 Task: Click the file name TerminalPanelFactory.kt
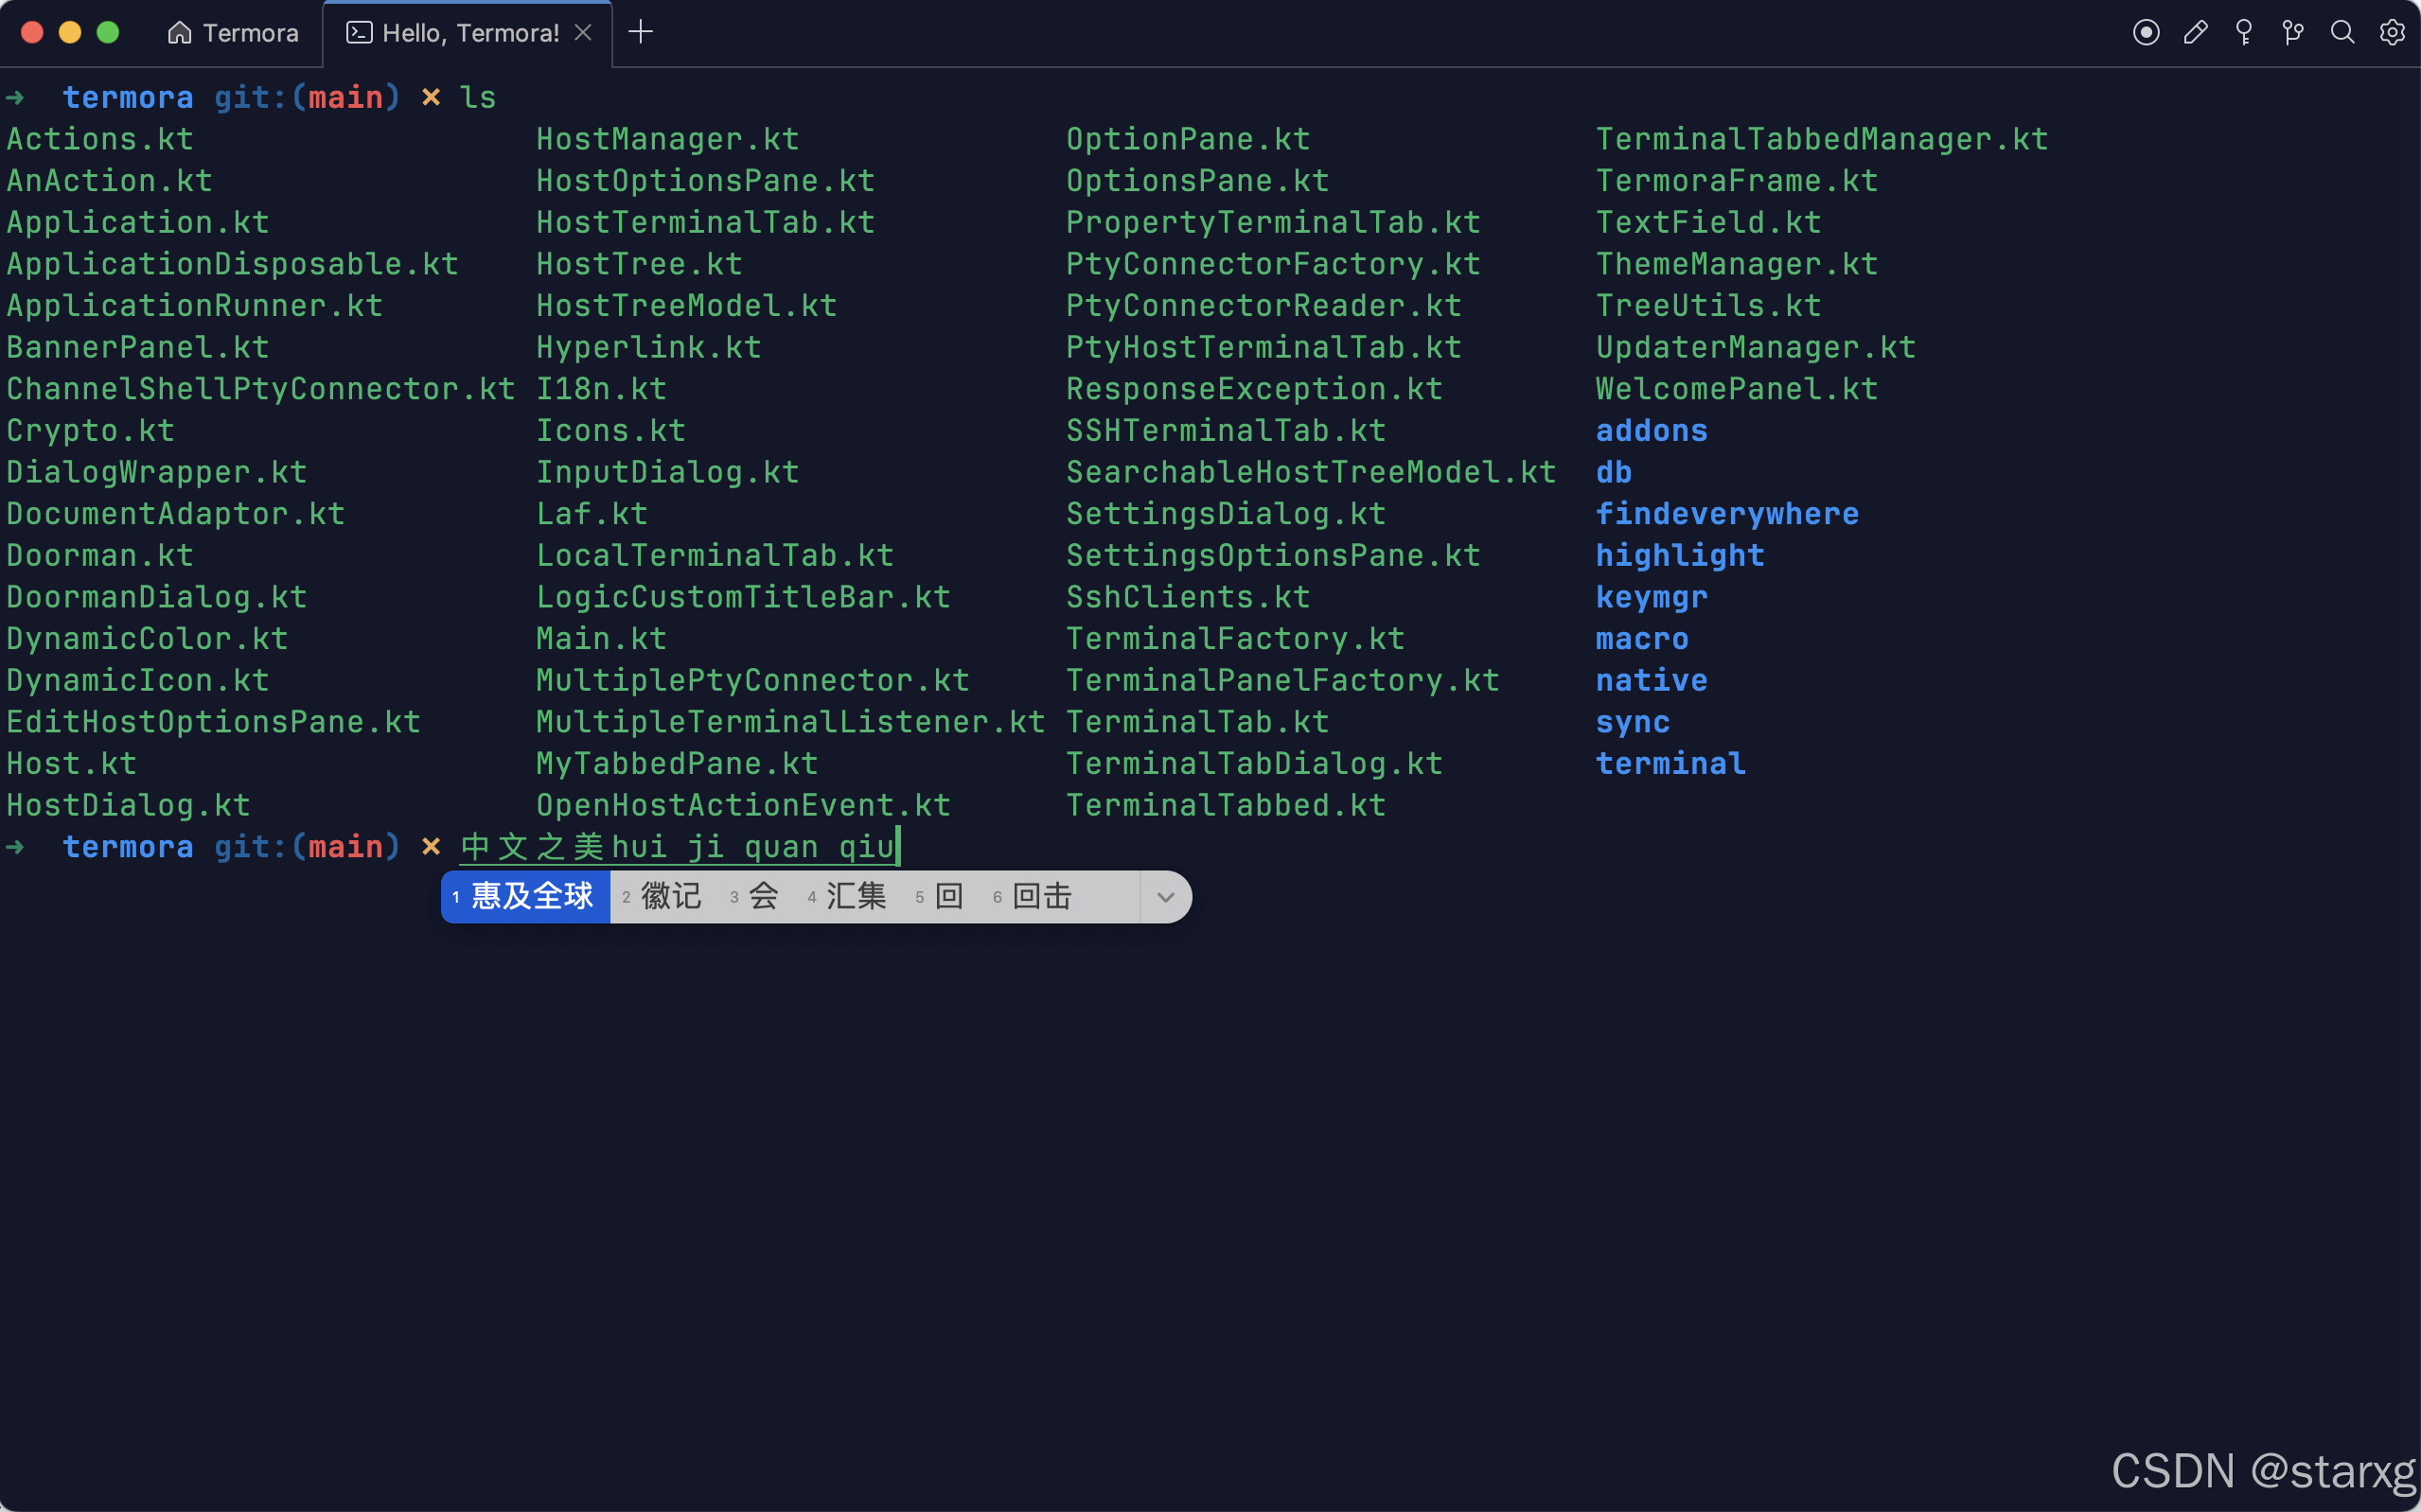pos(1283,681)
